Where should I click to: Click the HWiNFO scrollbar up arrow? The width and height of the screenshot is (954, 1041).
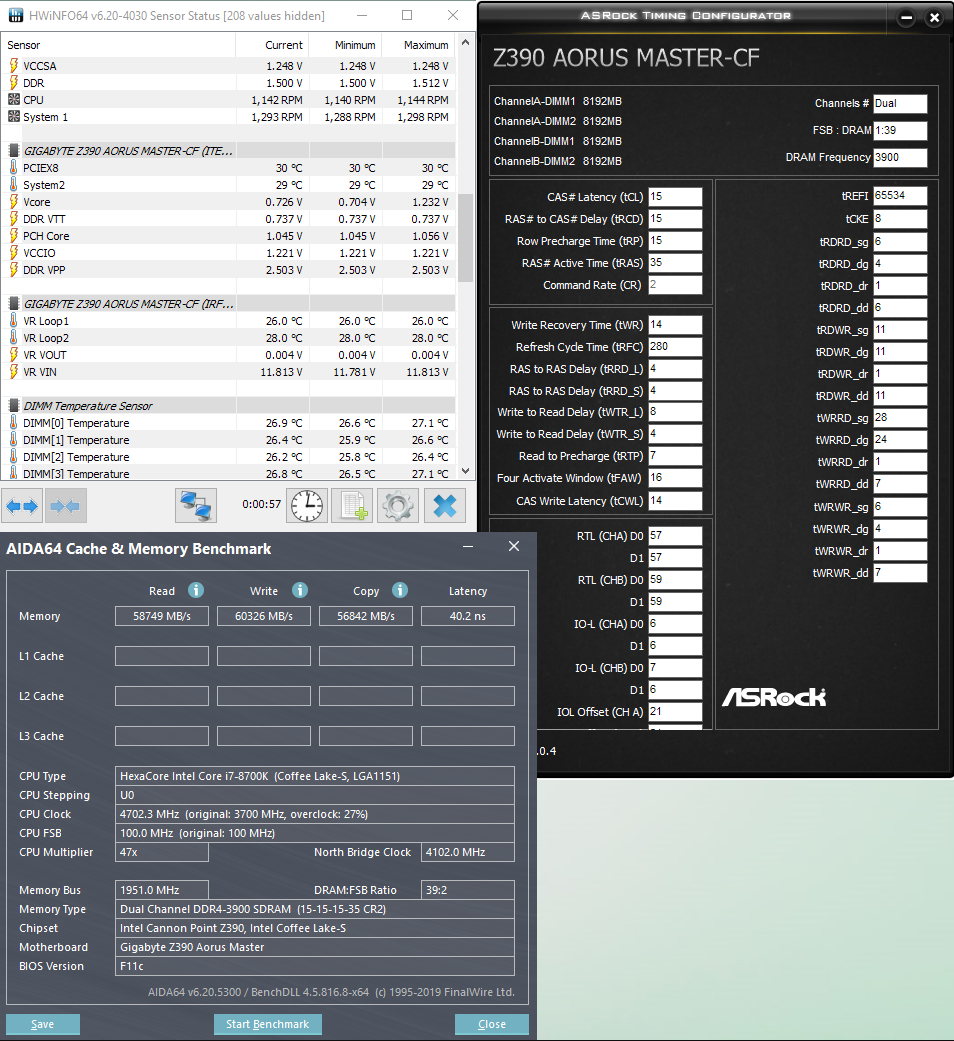click(465, 42)
